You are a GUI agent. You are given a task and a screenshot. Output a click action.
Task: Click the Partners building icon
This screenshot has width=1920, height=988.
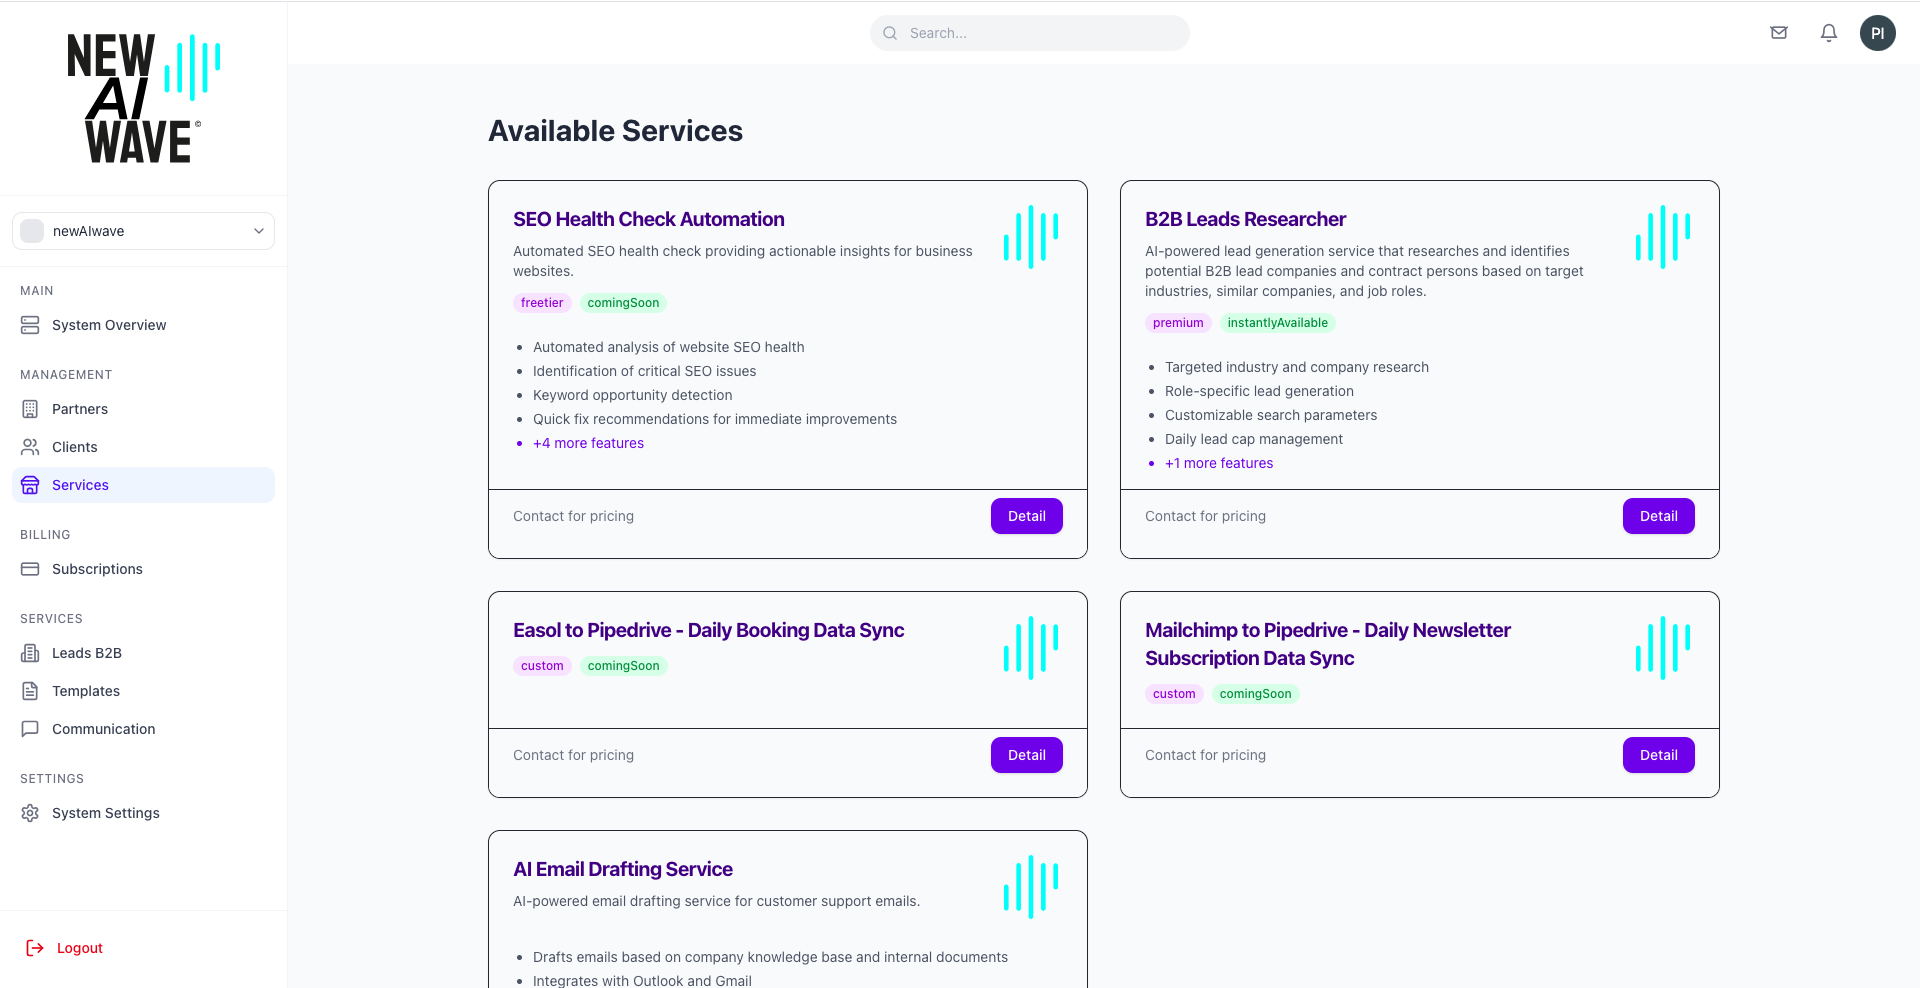point(30,409)
